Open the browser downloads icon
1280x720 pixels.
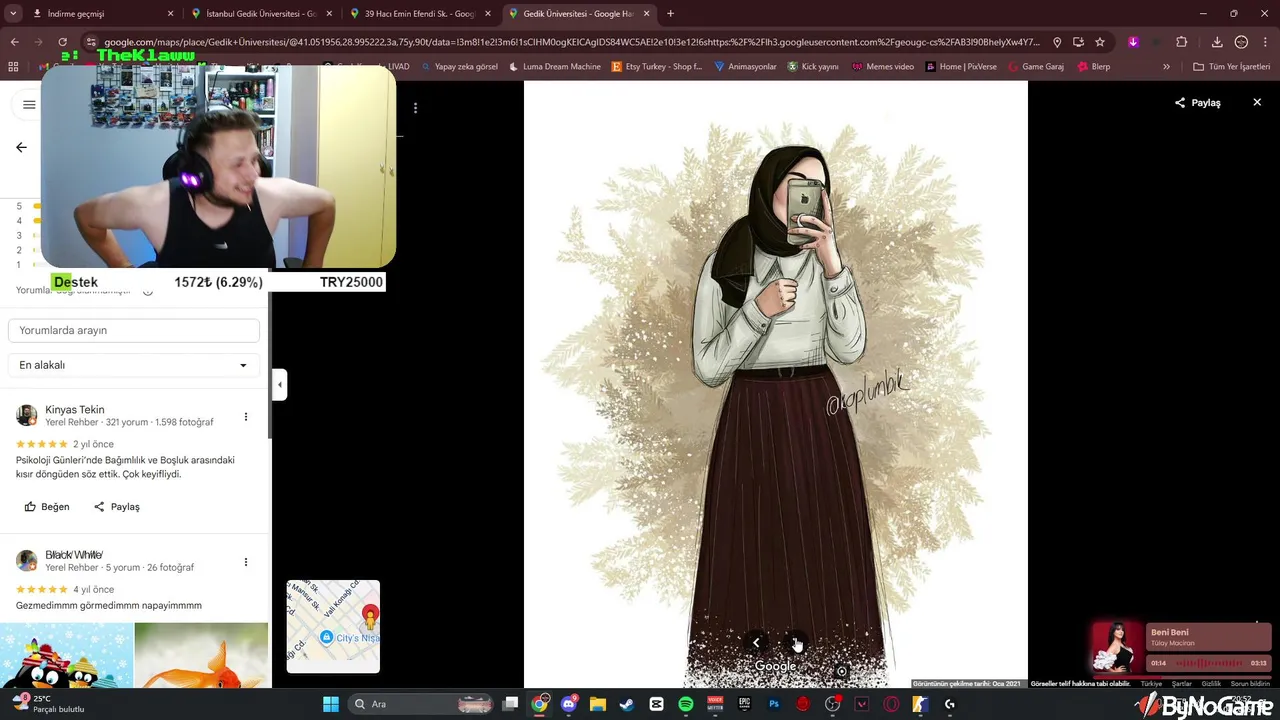(x=1217, y=42)
